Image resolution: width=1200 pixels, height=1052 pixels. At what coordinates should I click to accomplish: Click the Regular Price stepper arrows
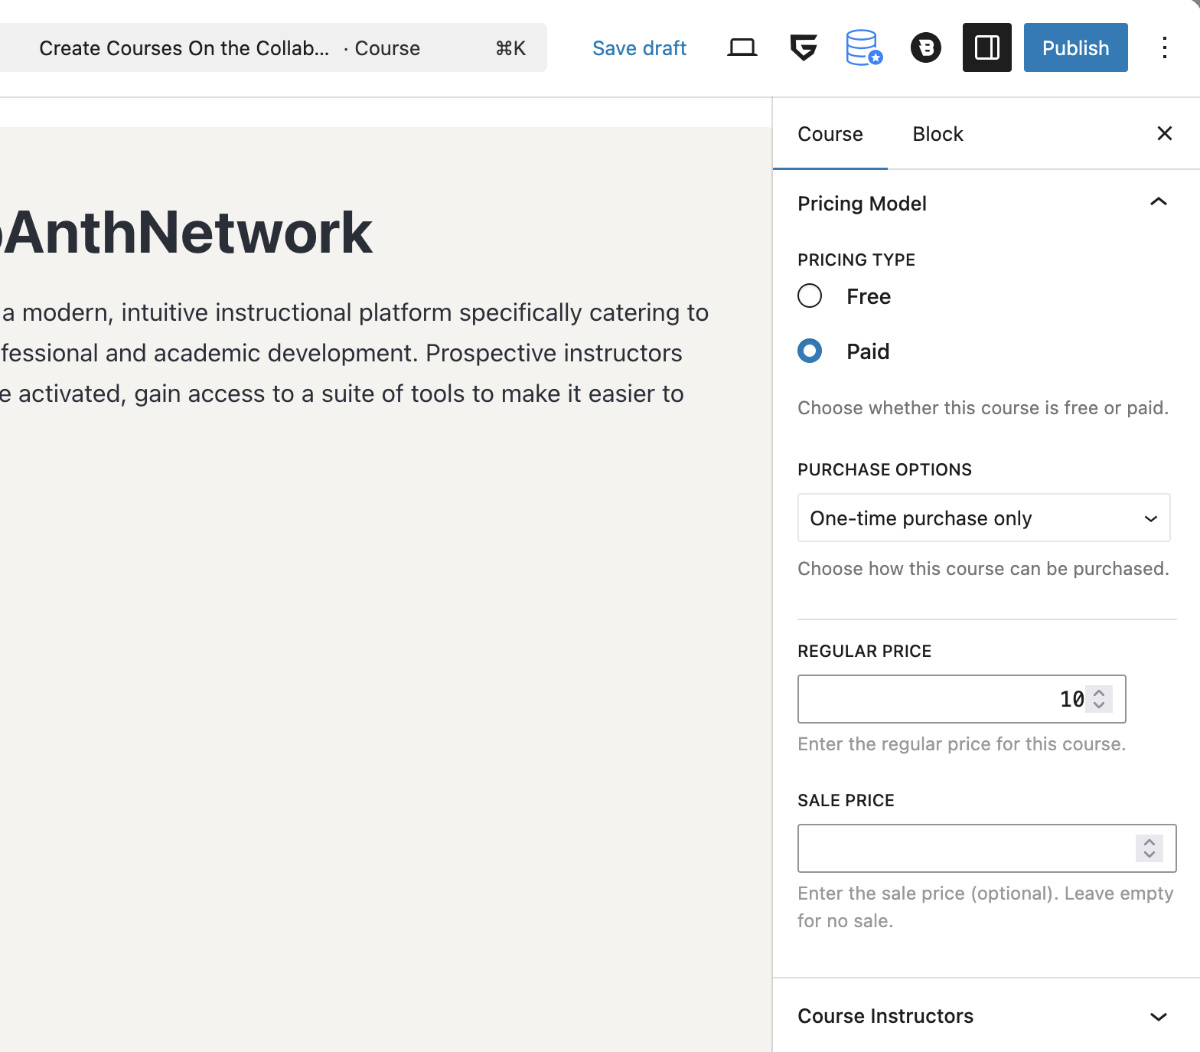[1099, 699]
